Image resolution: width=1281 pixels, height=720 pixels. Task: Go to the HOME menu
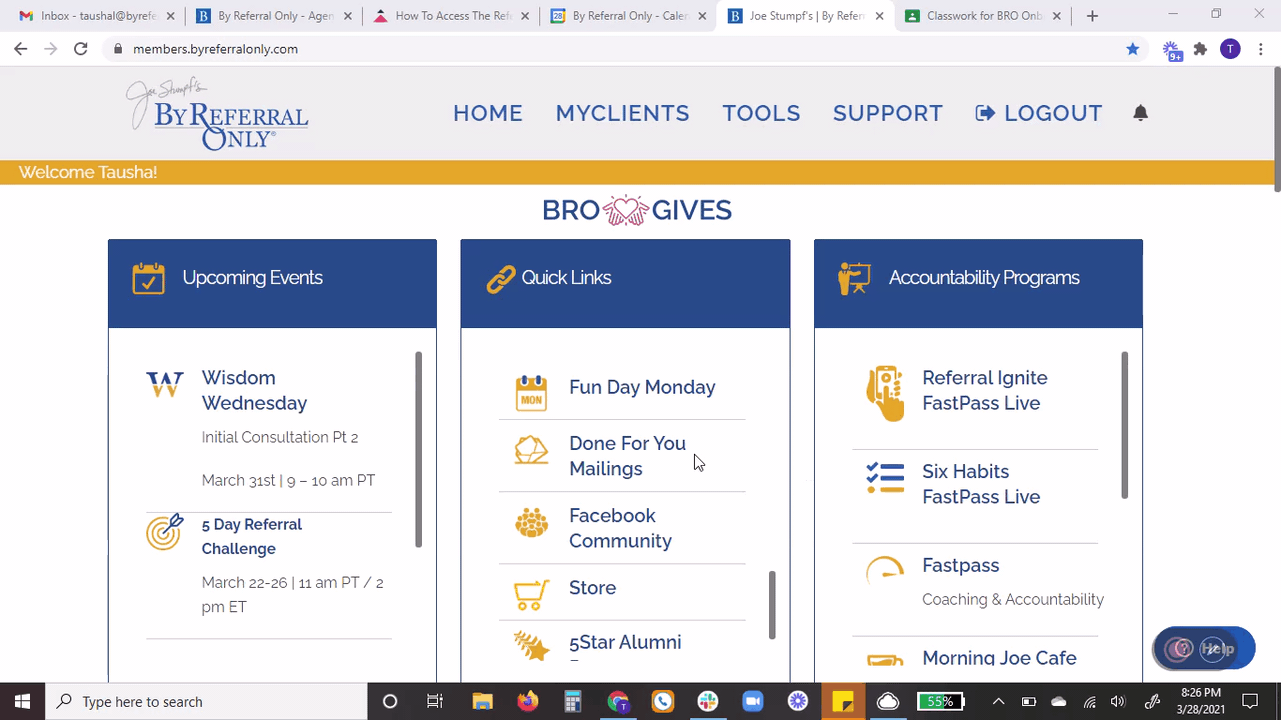488,113
